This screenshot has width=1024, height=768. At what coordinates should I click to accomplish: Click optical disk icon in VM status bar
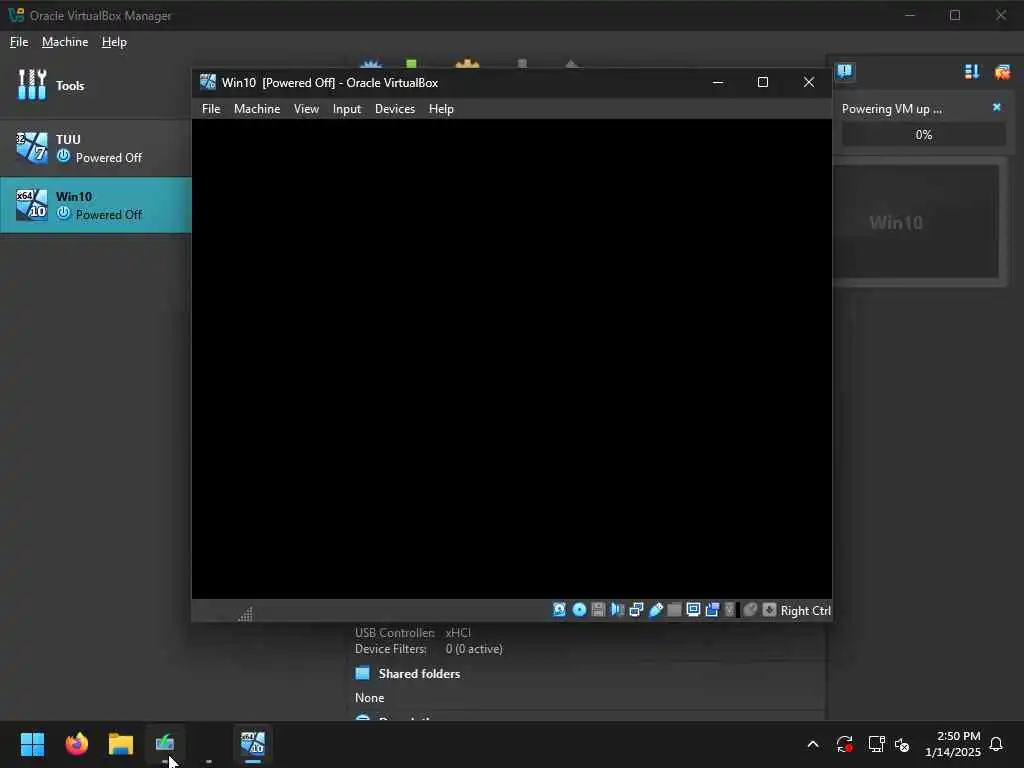click(x=579, y=610)
